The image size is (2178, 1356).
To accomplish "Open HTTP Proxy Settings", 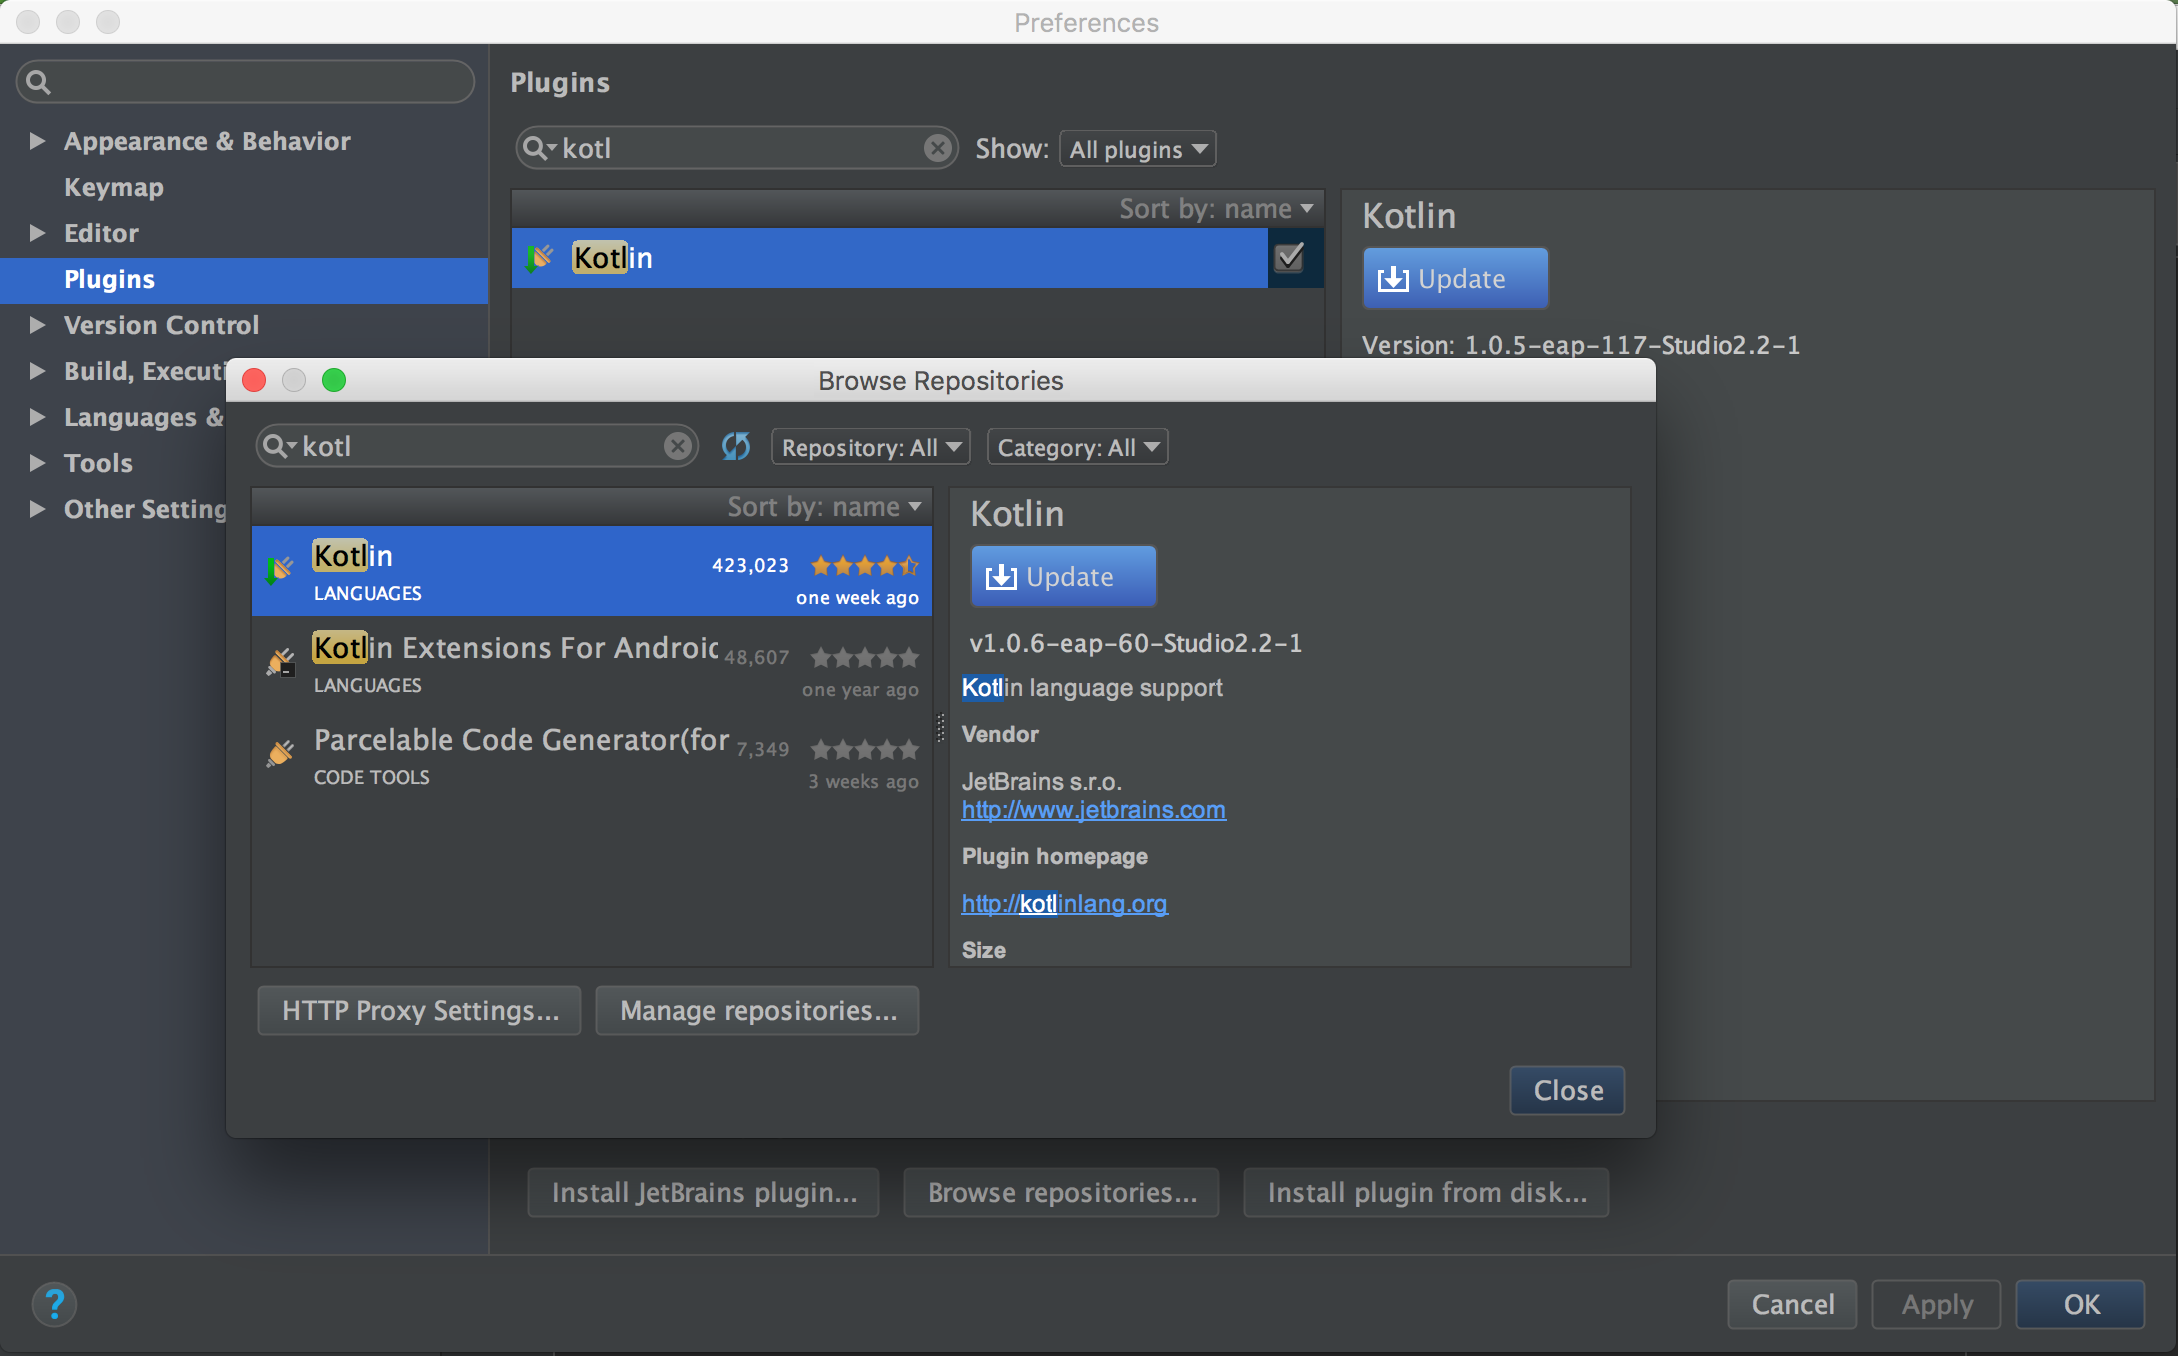I will 419,1011.
